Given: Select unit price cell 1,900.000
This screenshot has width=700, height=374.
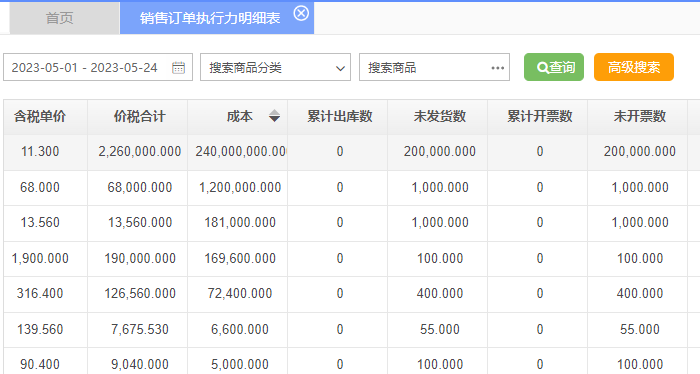Looking at the screenshot, I should [x=46, y=258].
